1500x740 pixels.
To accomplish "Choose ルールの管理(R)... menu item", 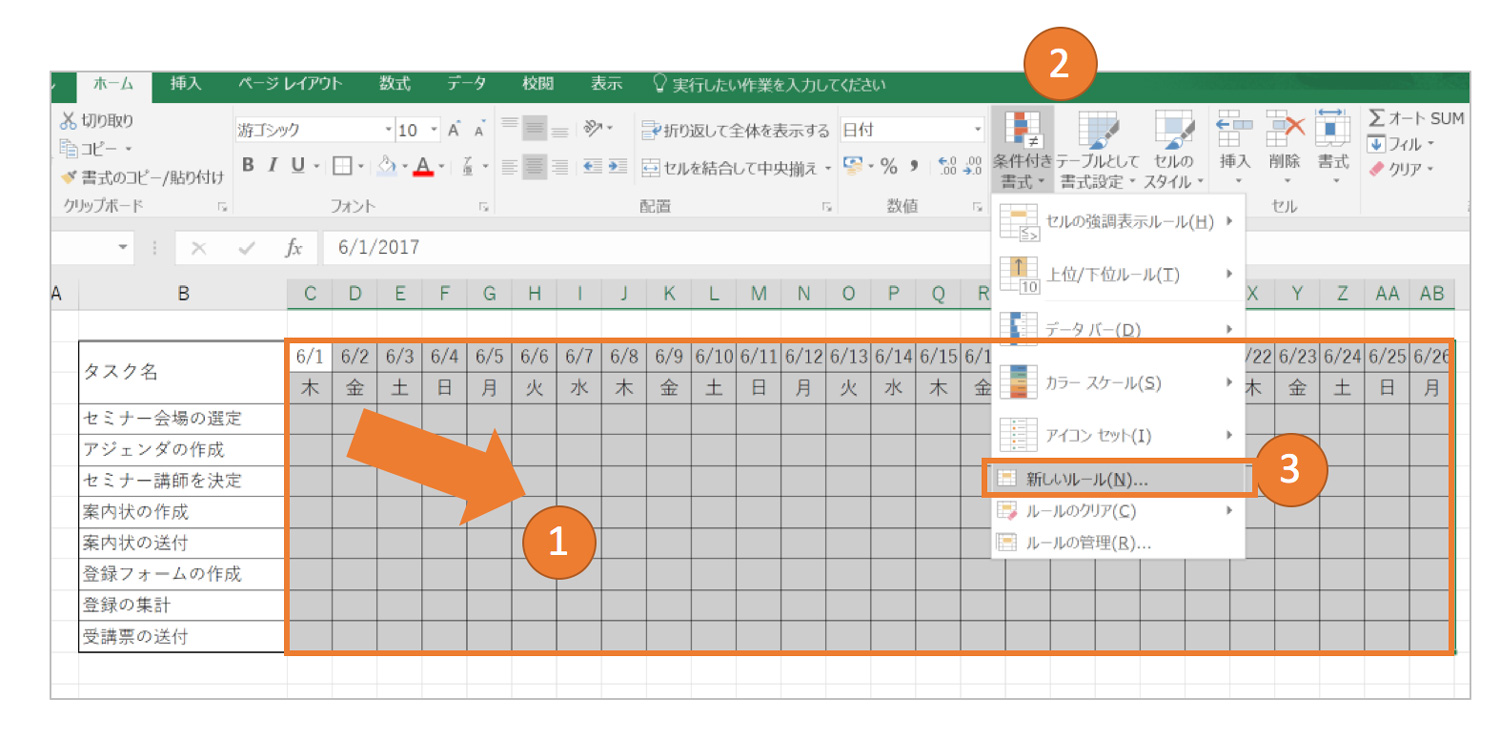I will coord(1118,543).
